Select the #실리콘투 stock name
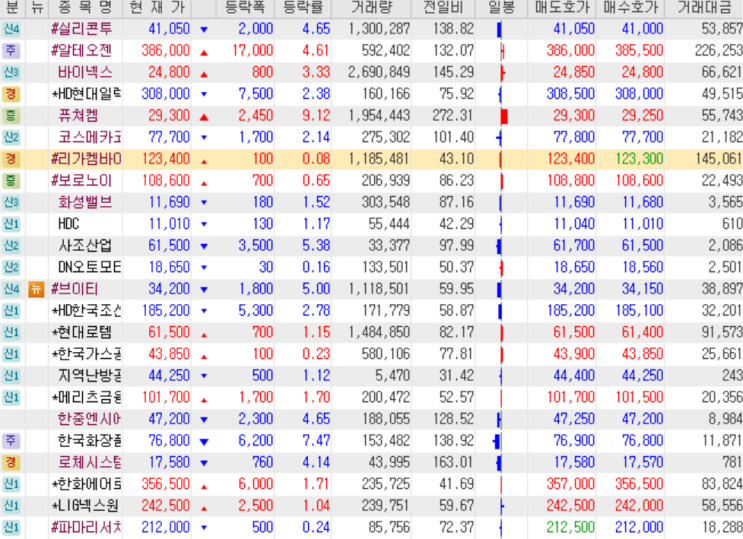743x539 pixels. 82,29
